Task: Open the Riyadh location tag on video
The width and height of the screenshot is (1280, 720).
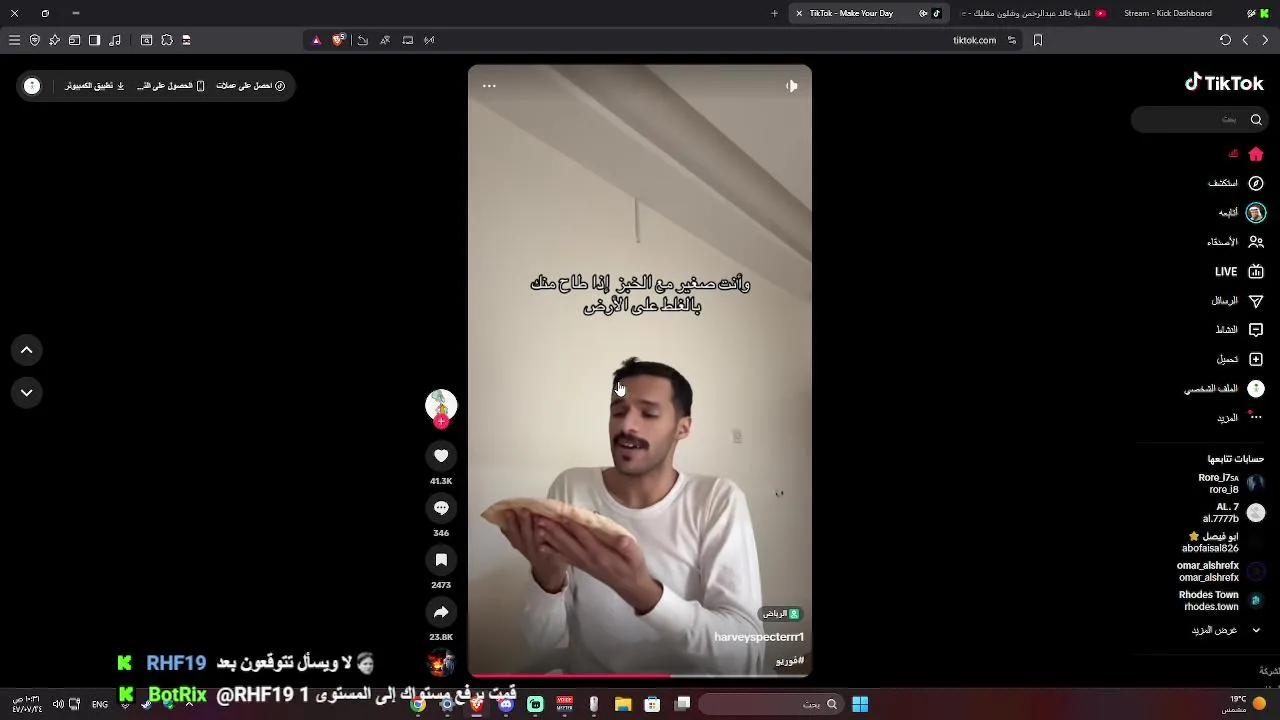Action: (782, 614)
